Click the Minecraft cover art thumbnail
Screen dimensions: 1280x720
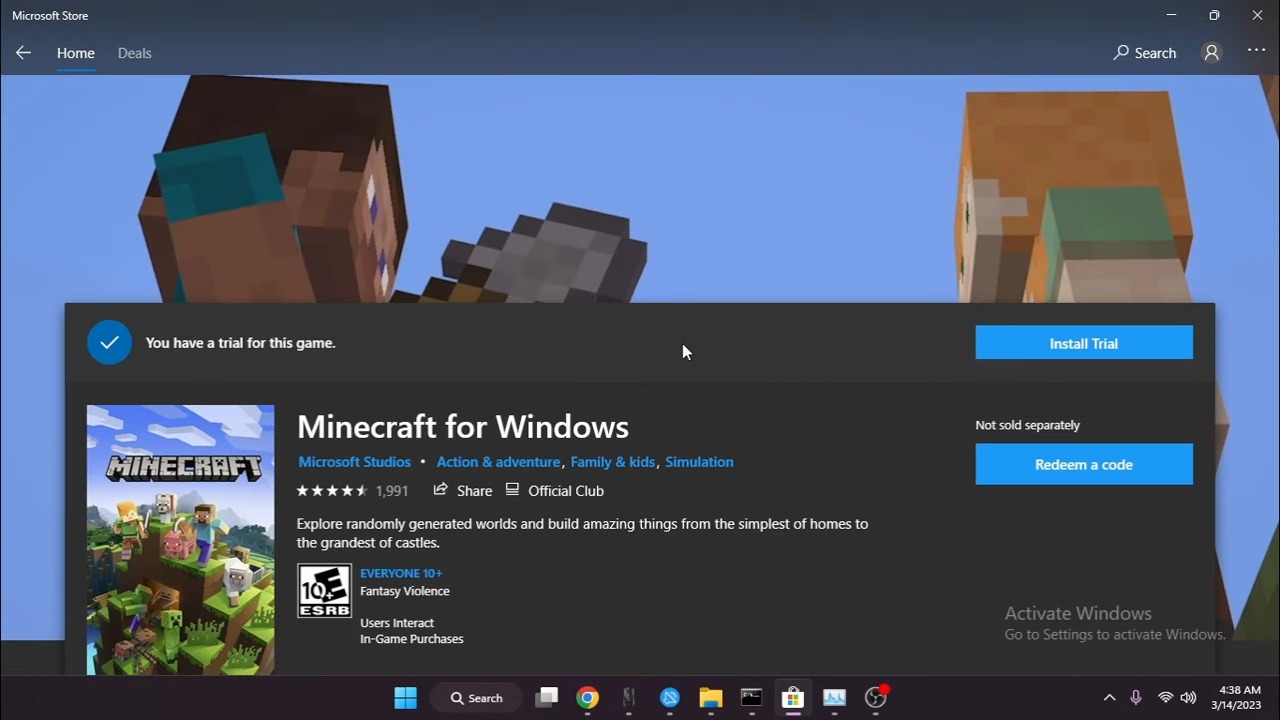pos(180,540)
